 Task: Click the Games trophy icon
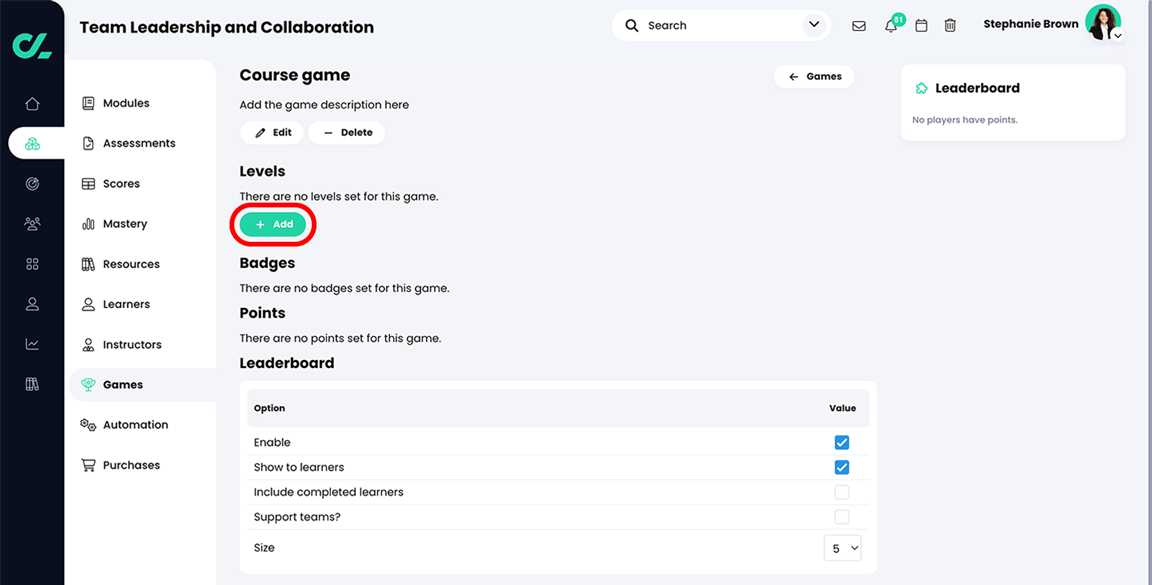pyautogui.click(x=88, y=384)
